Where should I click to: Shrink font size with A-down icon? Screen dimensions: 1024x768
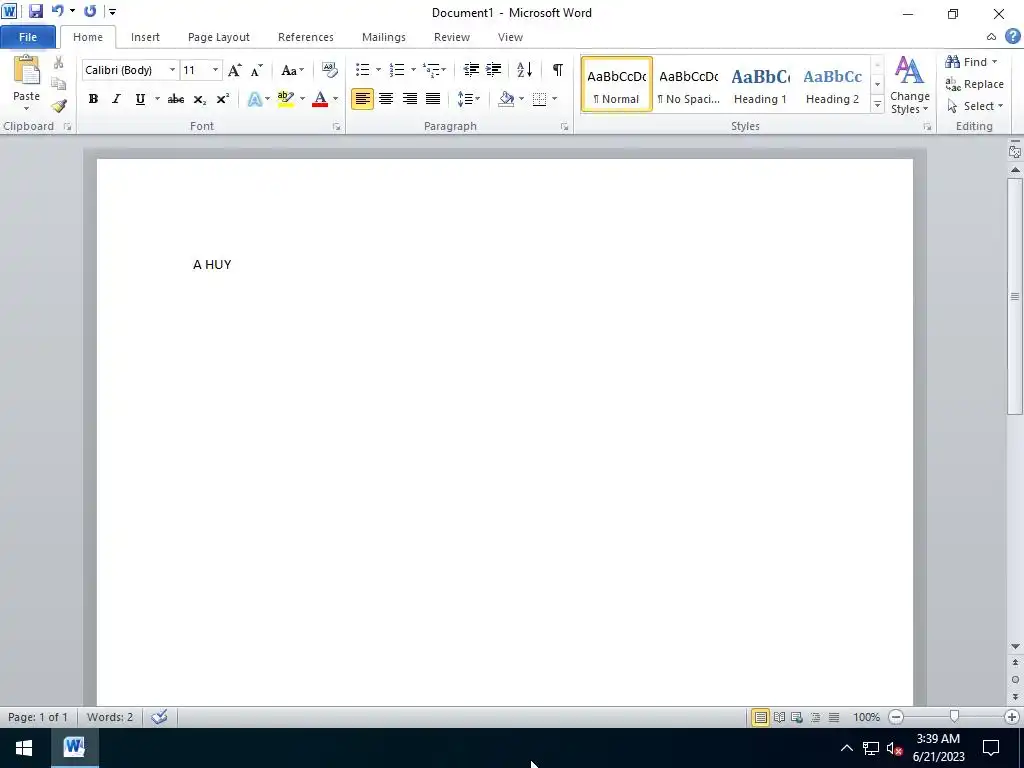(x=257, y=70)
